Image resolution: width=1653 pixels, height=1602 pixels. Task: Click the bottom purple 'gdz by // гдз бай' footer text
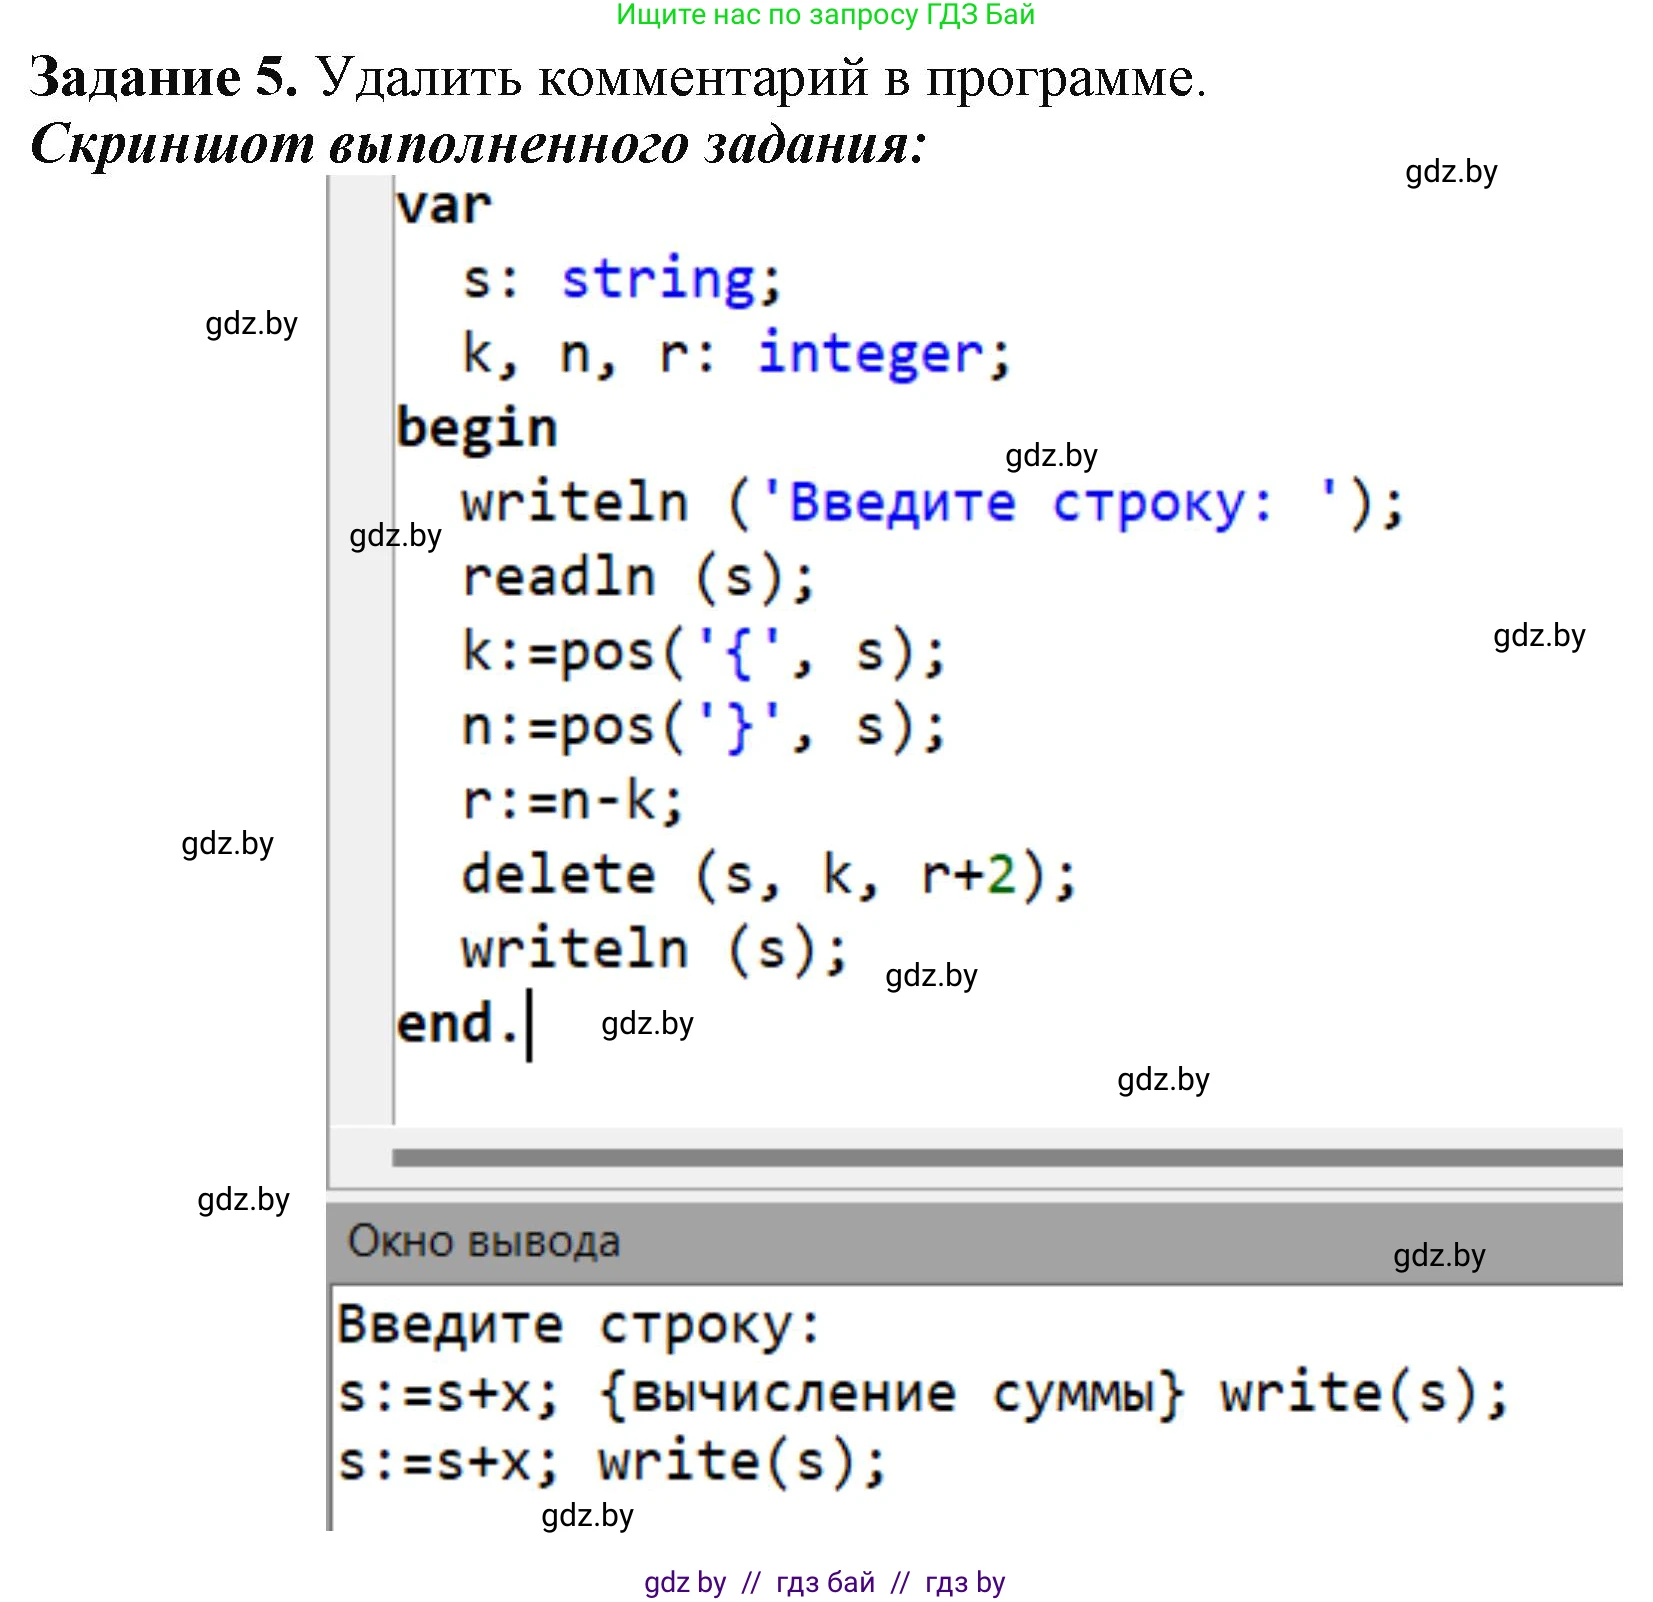pos(824,1582)
